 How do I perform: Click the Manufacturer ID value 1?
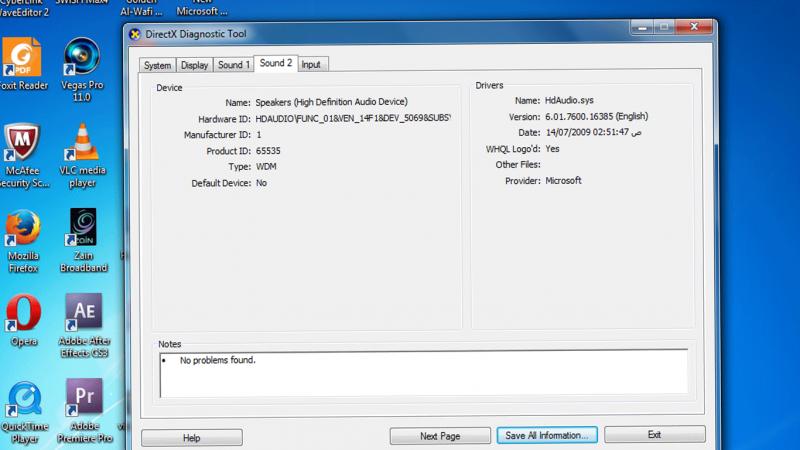tap(259, 135)
